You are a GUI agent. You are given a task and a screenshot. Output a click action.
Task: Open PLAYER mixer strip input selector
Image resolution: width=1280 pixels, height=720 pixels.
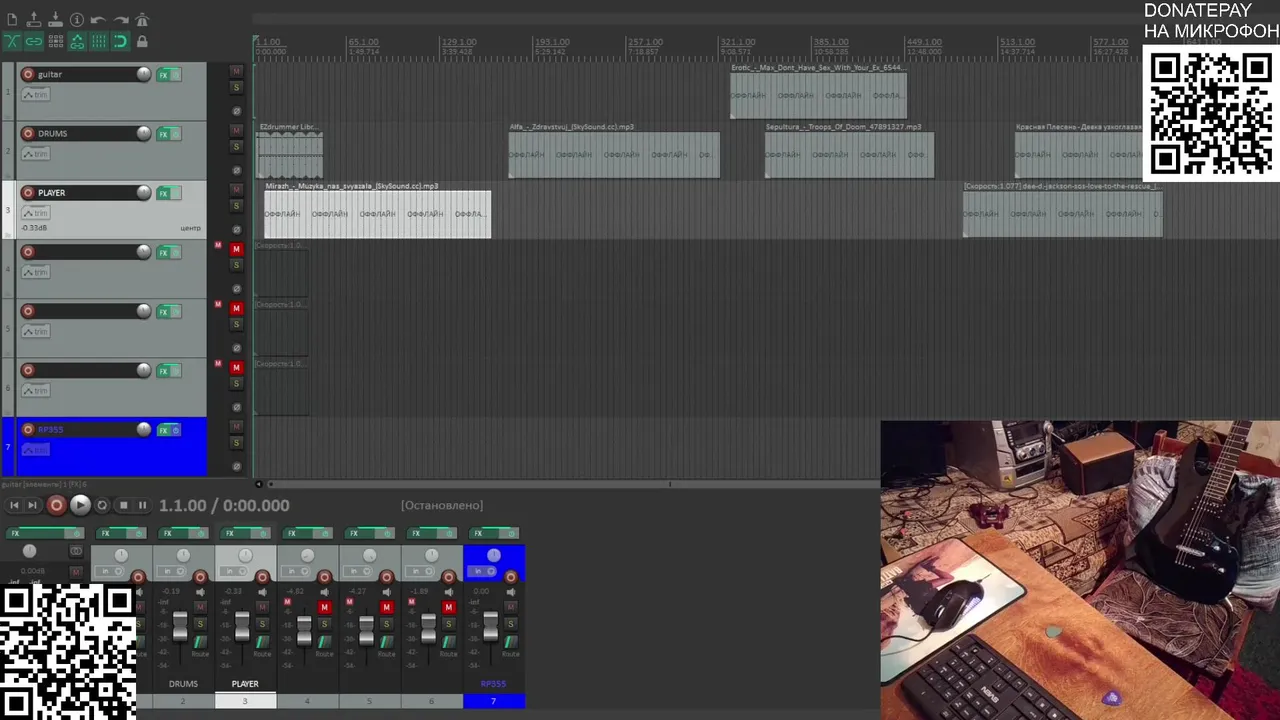pyautogui.click(x=234, y=571)
